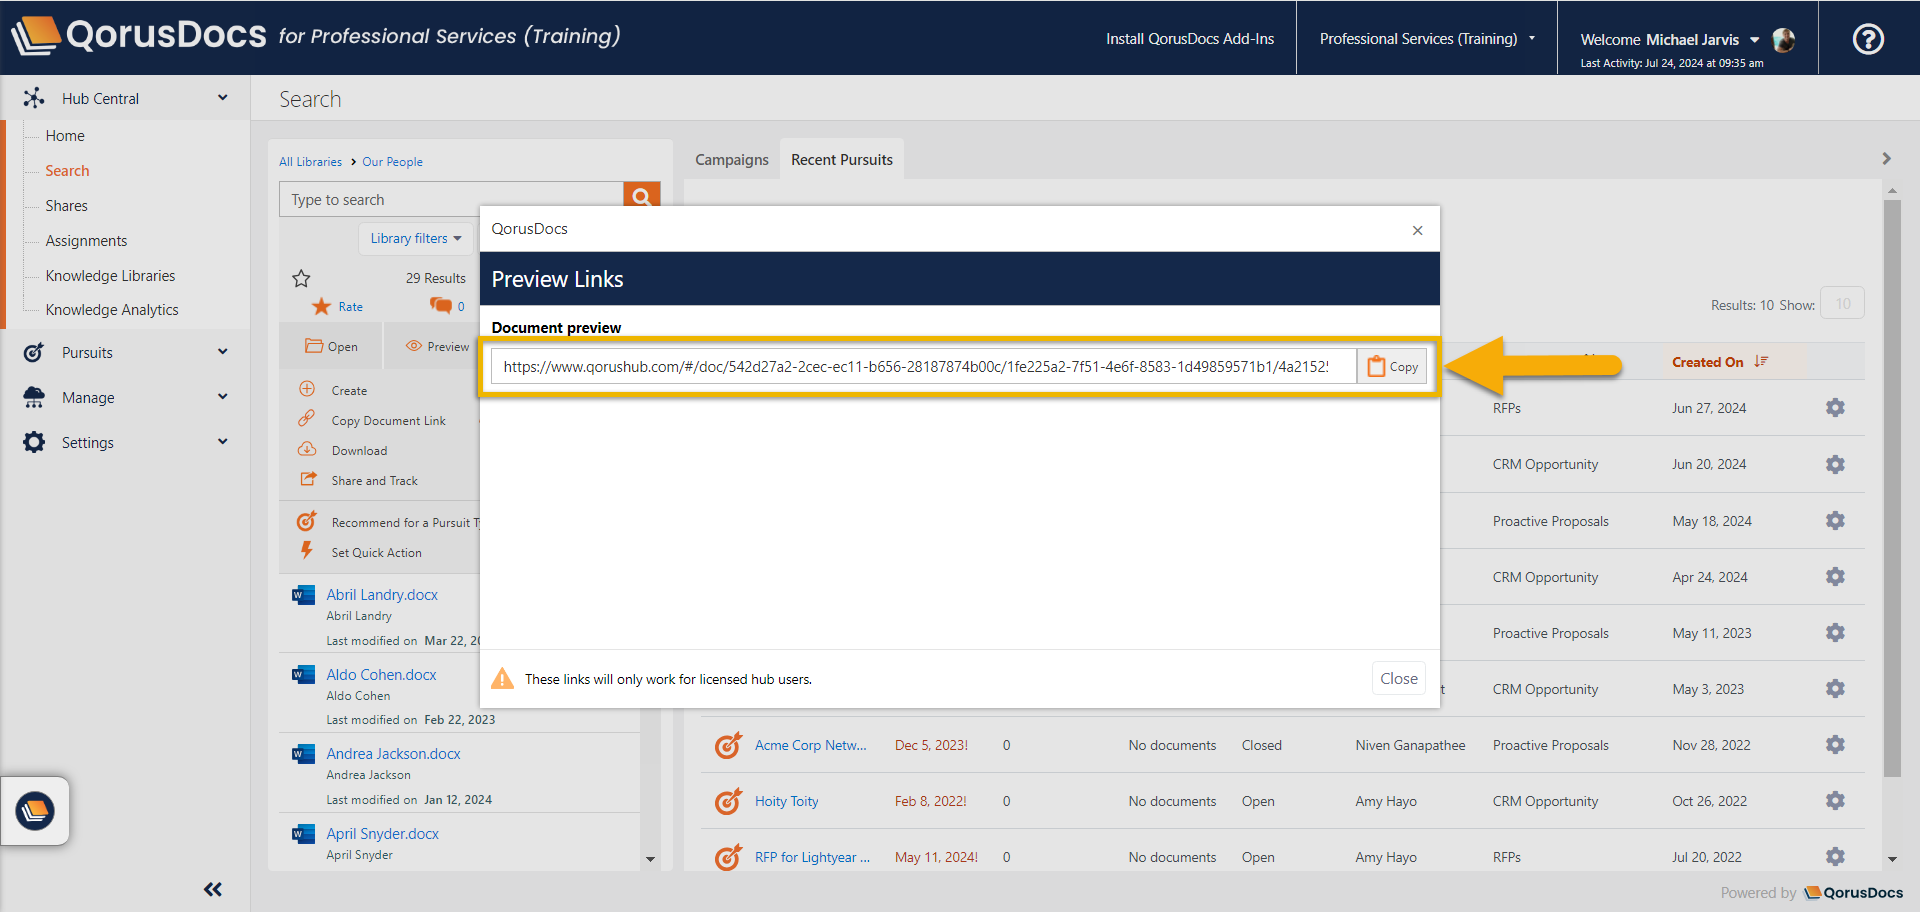
Task: Click the Share and Track icon
Action: pos(308,479)
